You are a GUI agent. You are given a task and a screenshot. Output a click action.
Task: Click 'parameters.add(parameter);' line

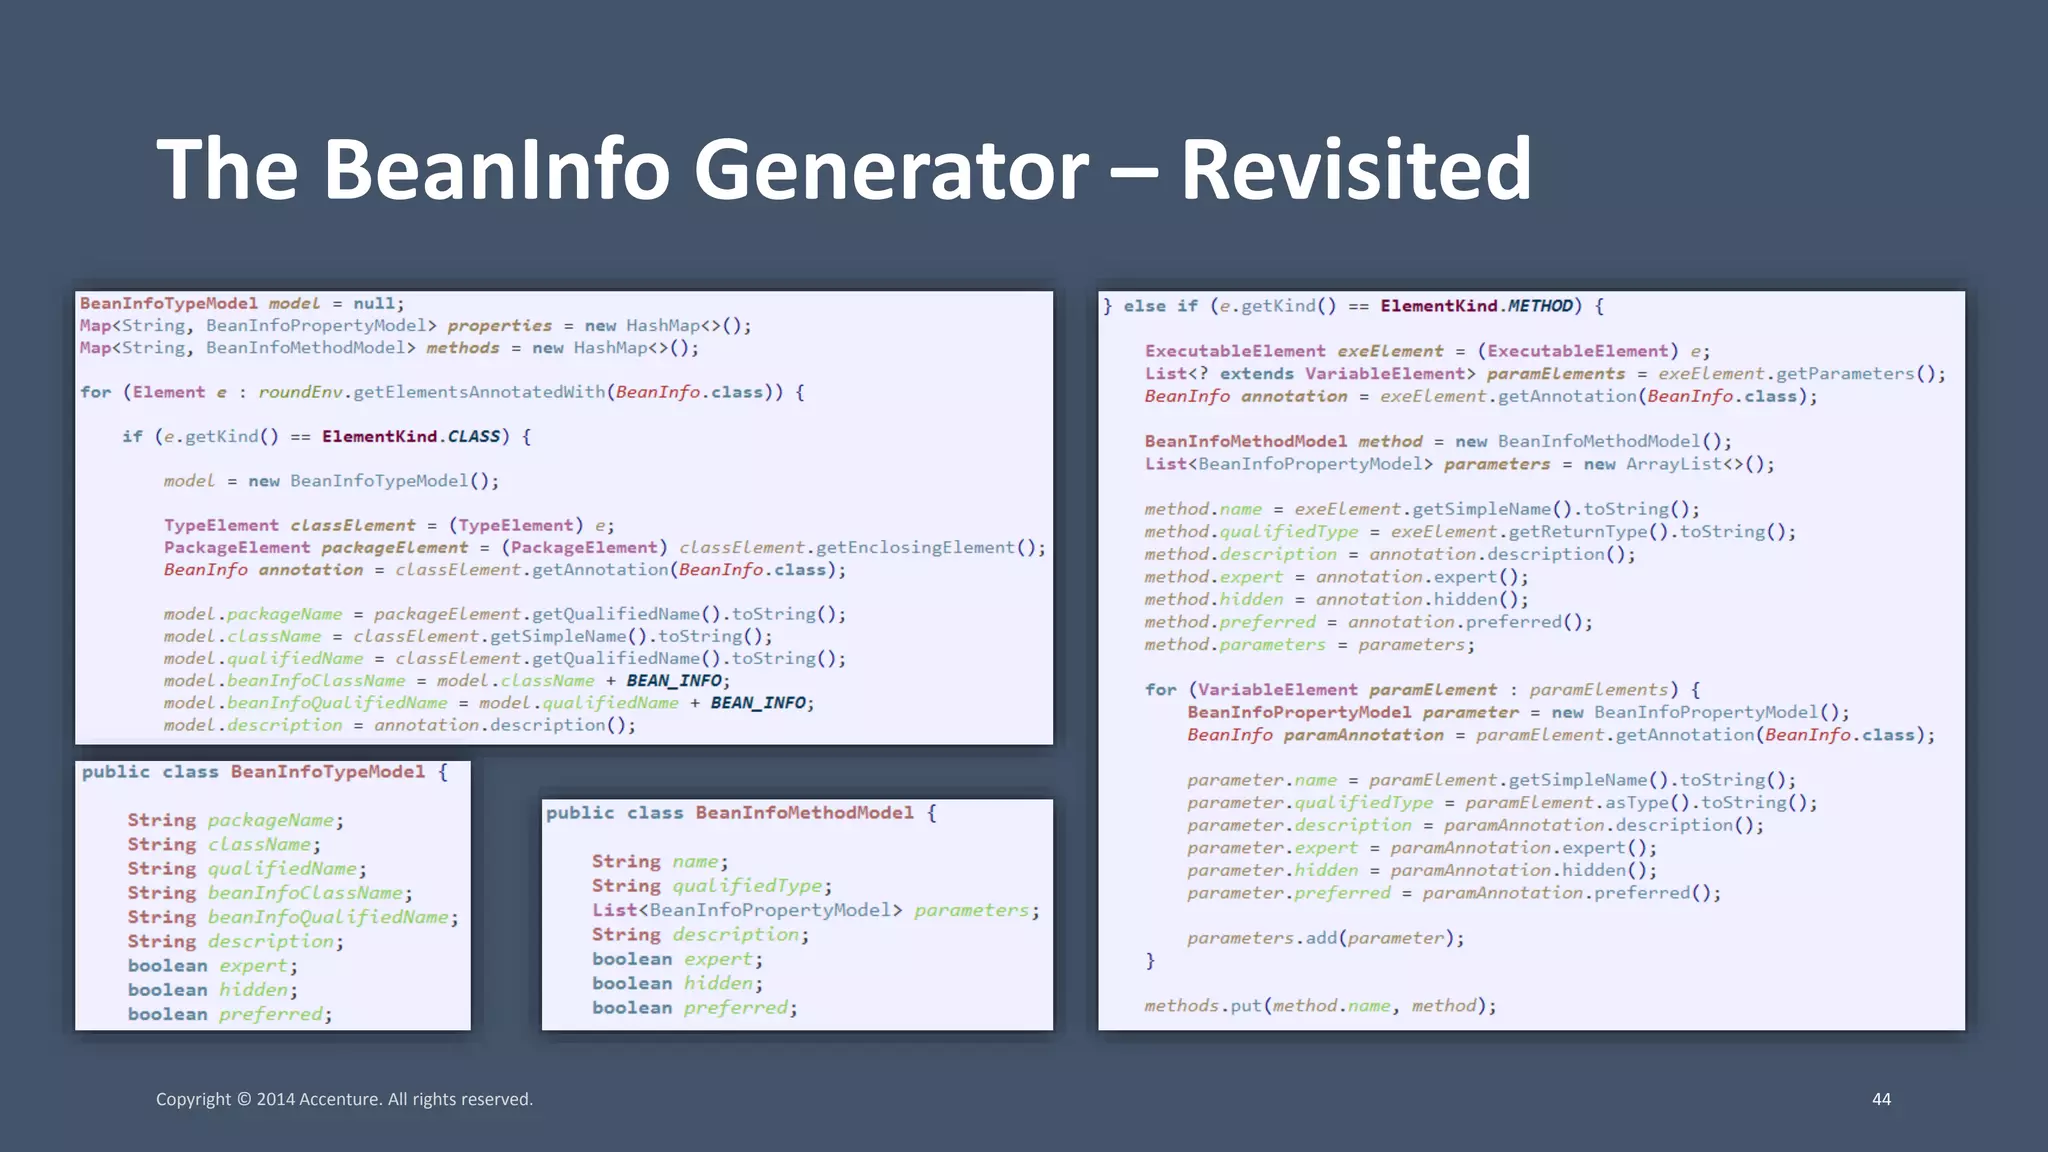point(1326,938)
